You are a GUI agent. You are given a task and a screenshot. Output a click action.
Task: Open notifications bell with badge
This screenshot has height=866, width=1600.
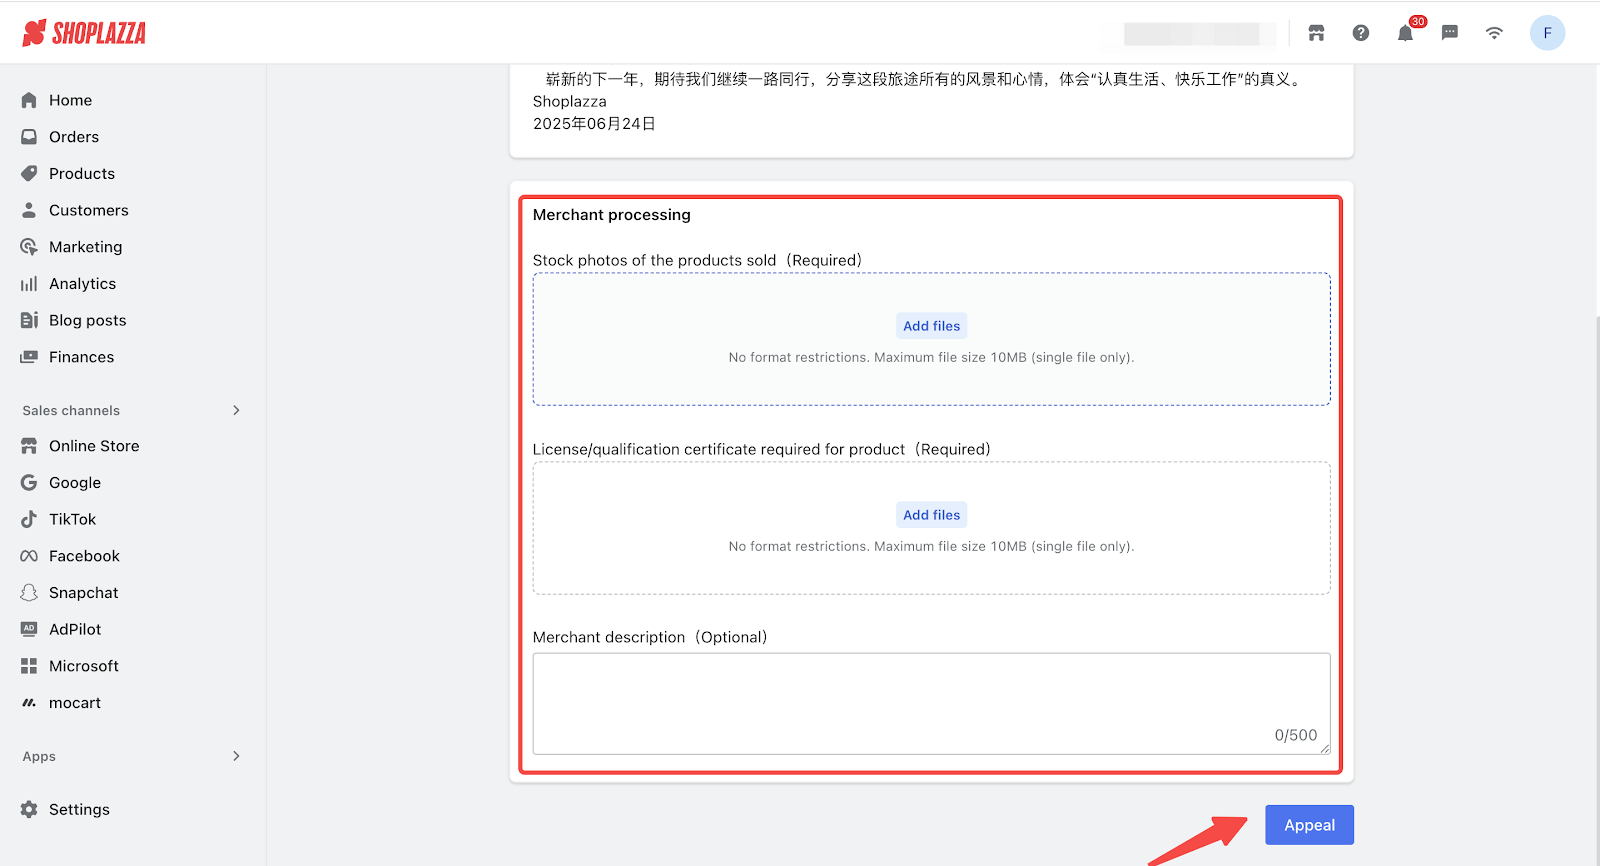pos(1406,33)
